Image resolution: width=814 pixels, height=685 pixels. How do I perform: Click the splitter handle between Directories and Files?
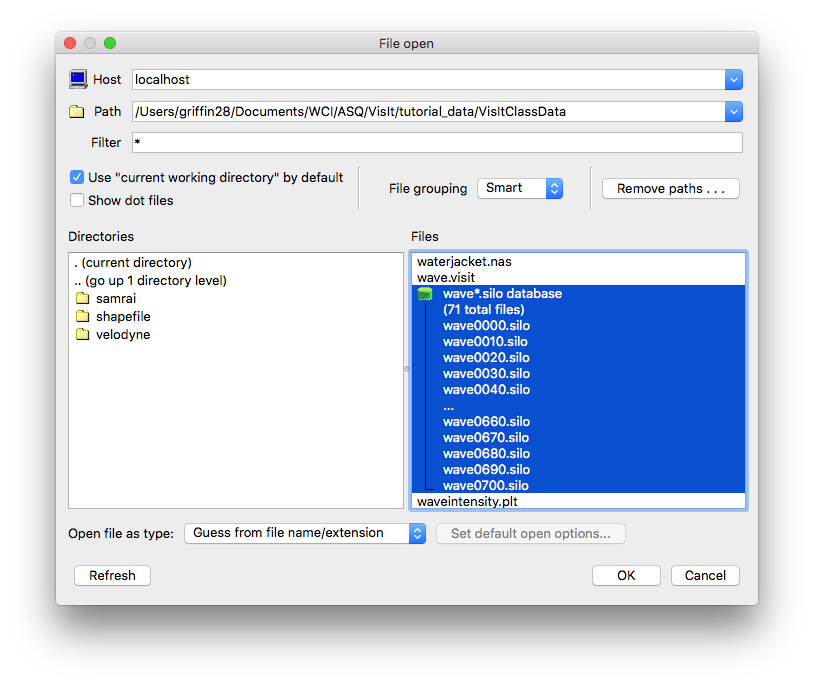(406, 369)
